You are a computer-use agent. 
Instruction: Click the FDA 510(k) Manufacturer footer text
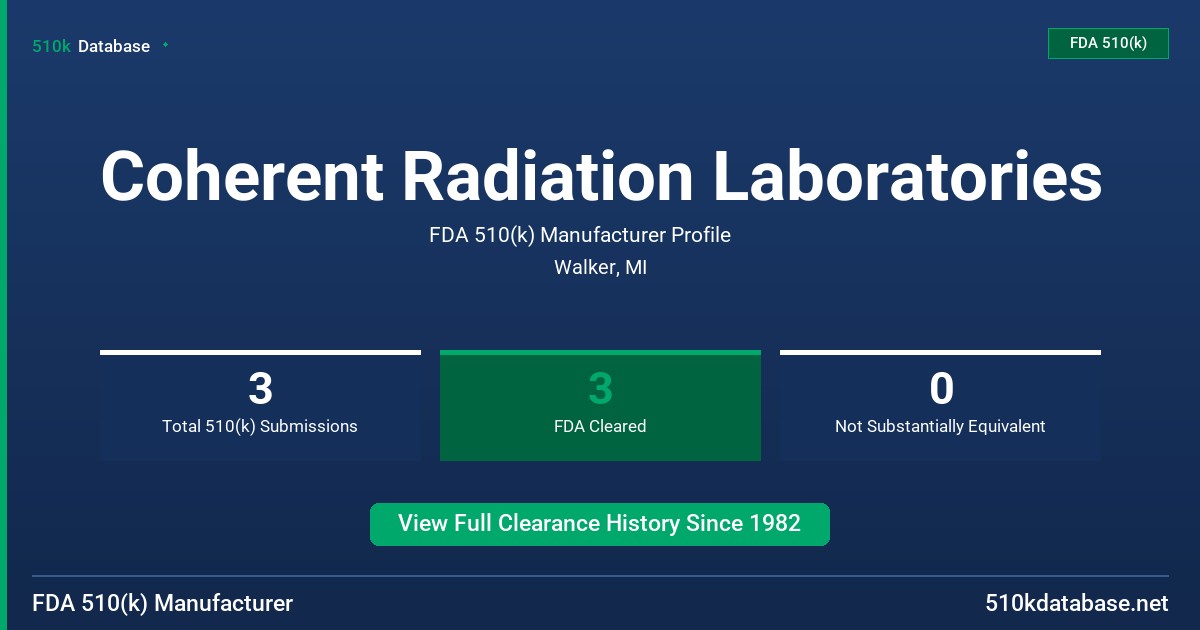click(x=163, y=603)
